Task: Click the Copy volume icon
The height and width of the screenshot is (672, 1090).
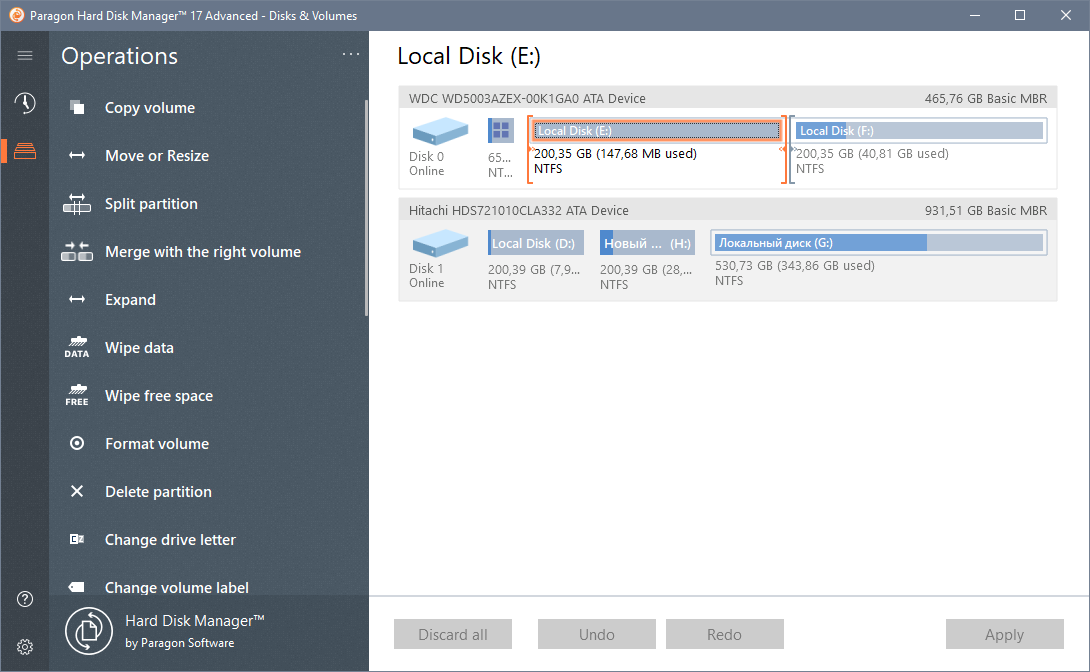Action: [x=77, y=108]
